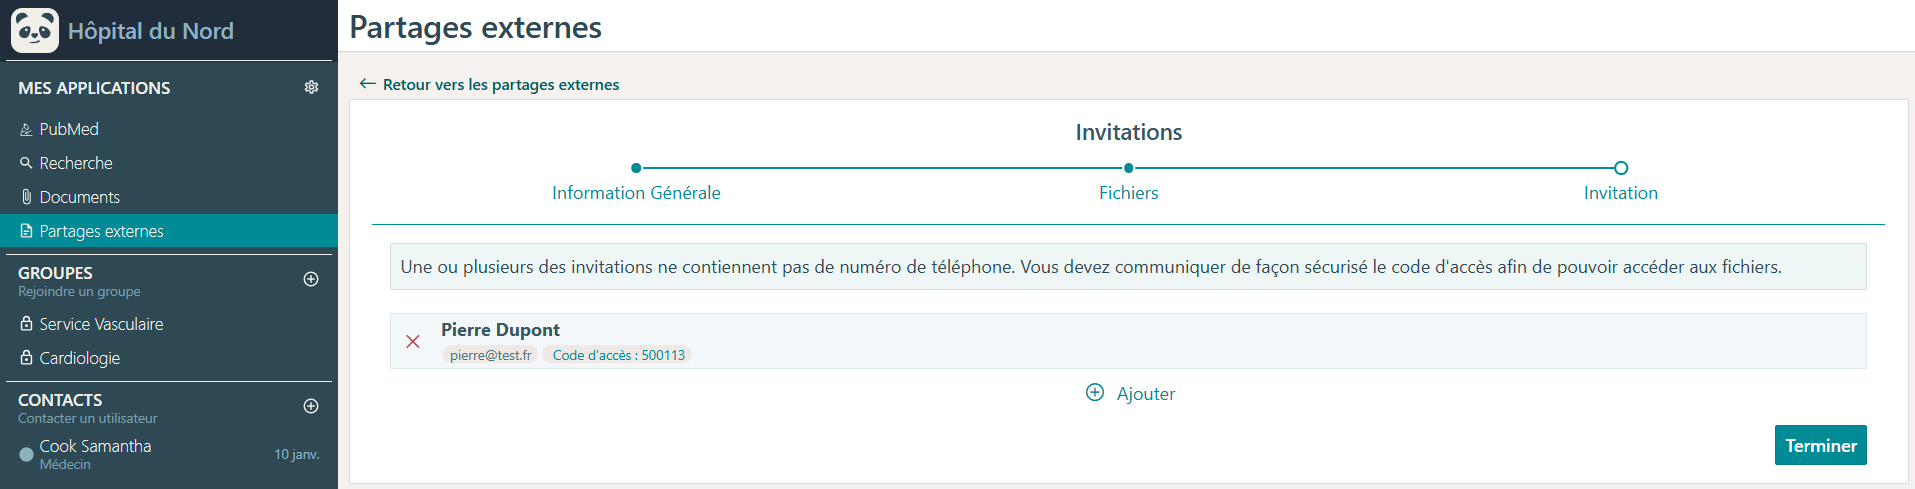
Task: Go to the Fichiers step
Action: coord(1129,193)
